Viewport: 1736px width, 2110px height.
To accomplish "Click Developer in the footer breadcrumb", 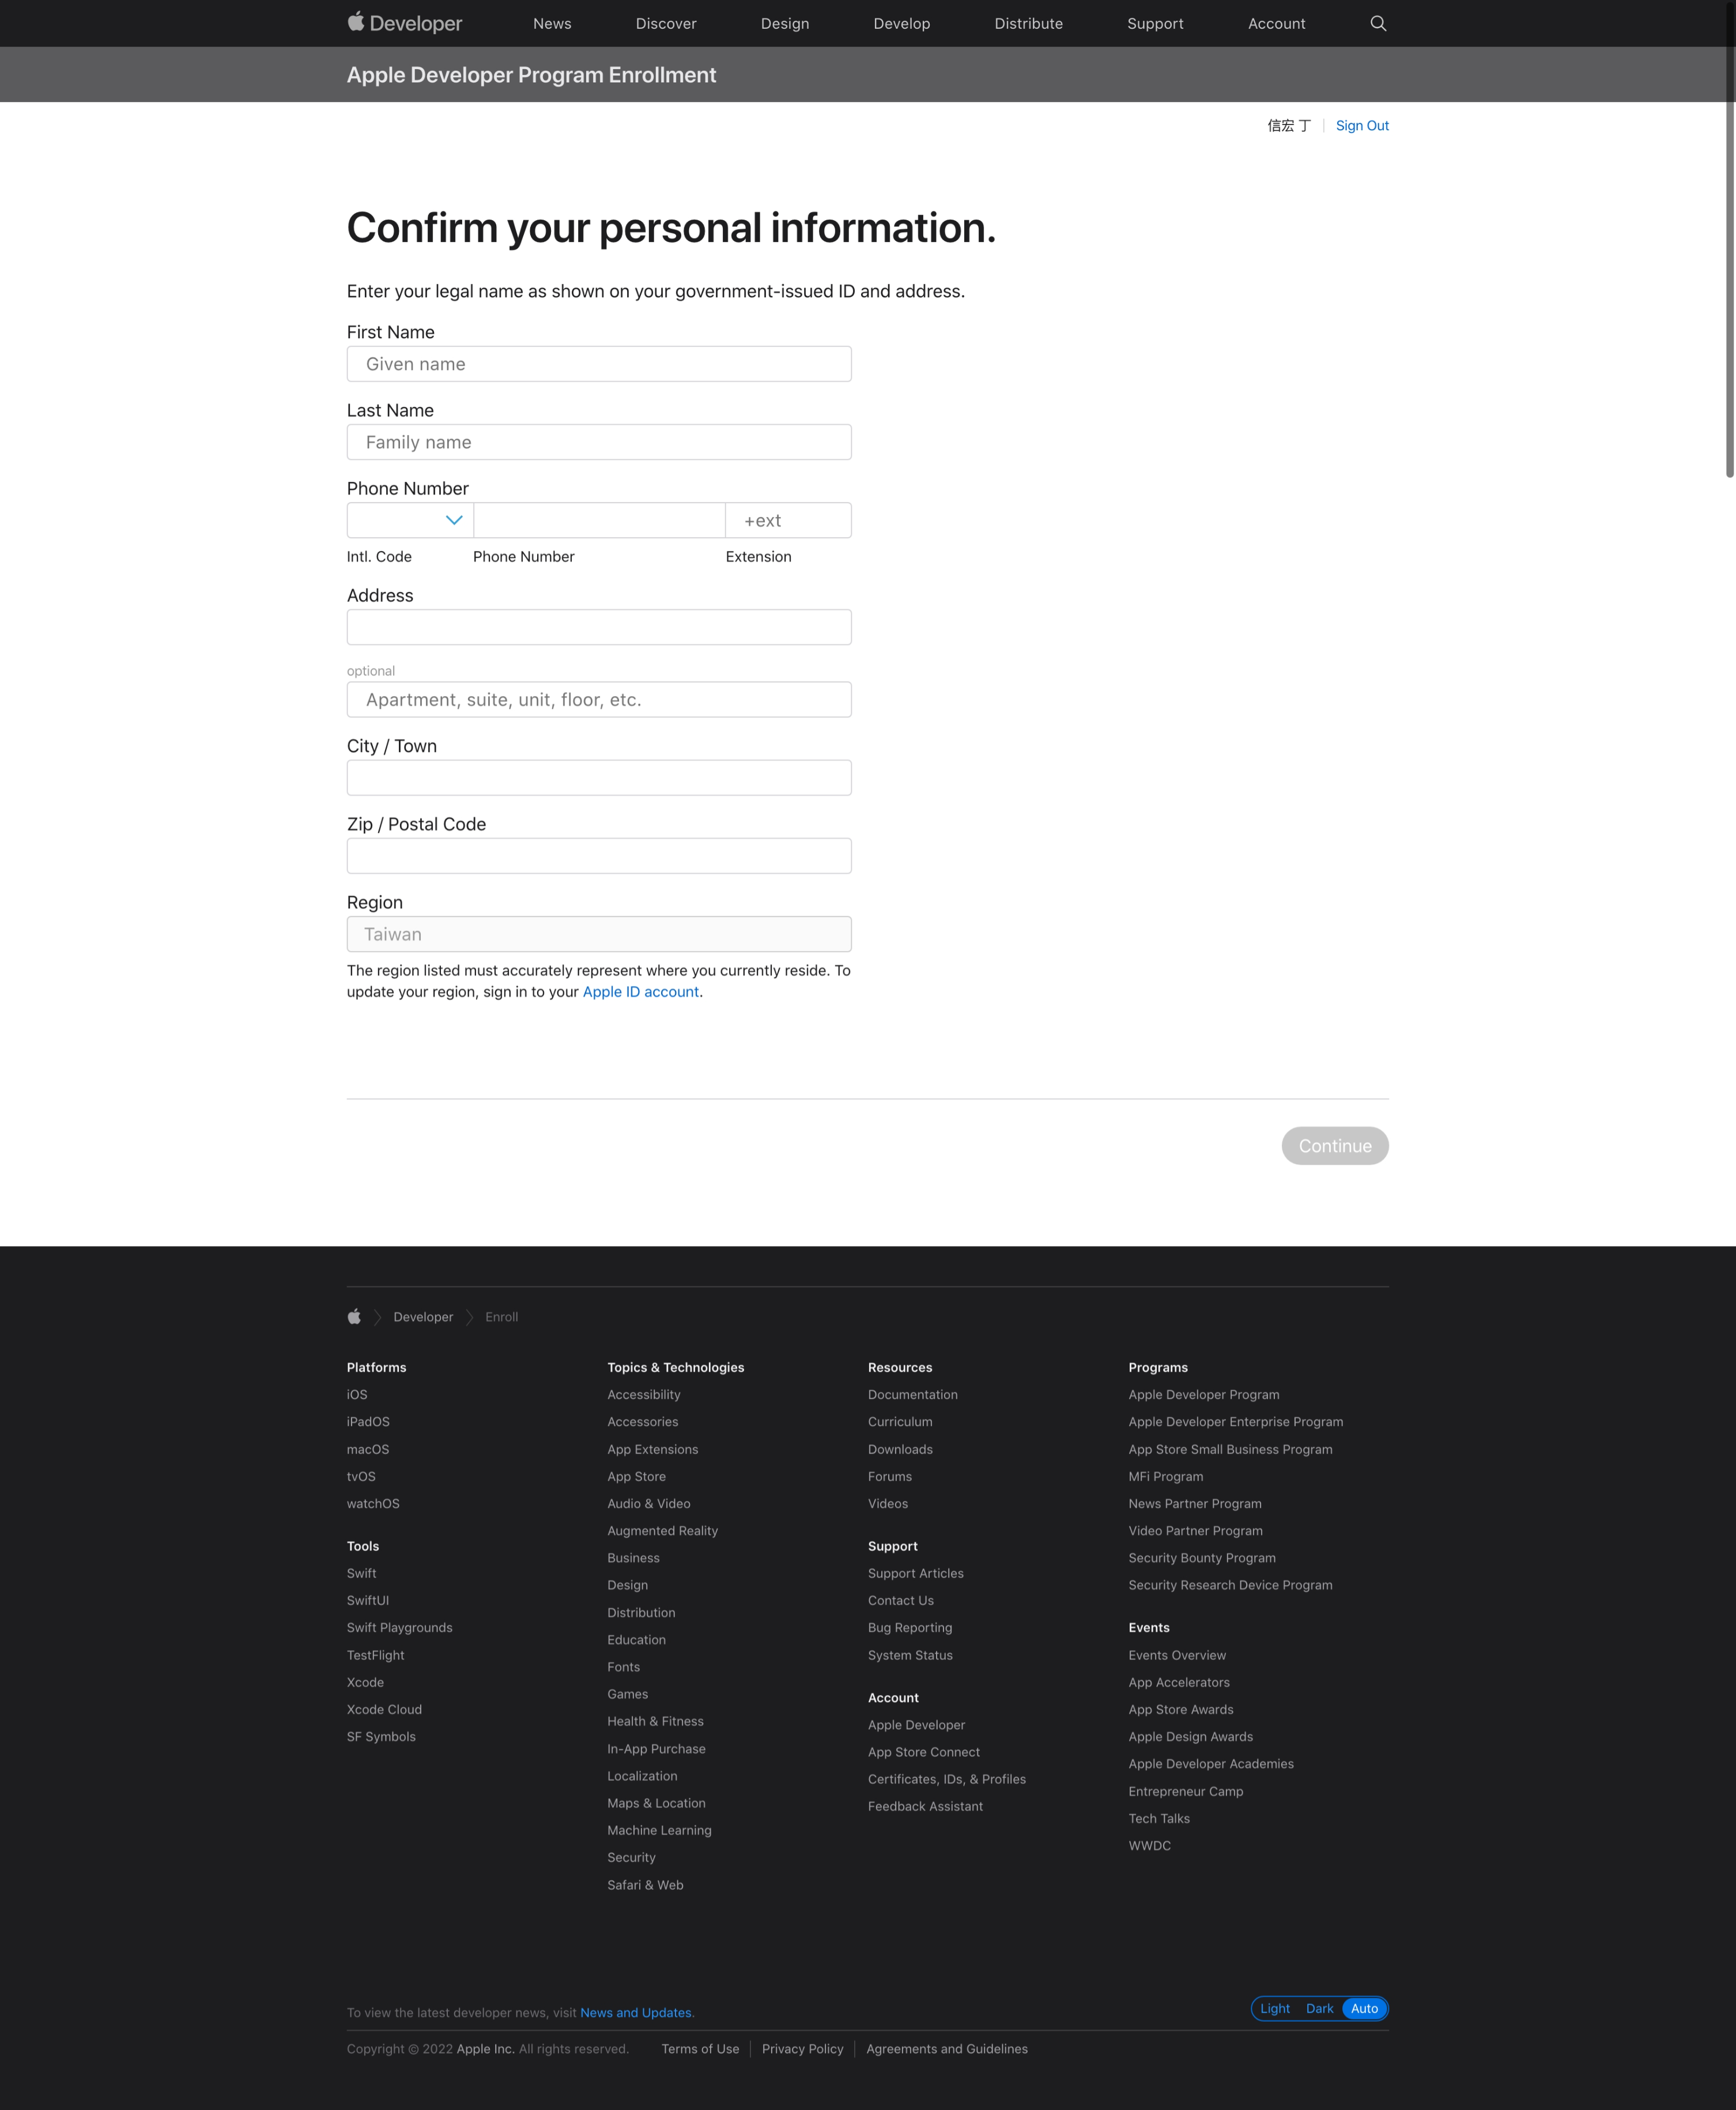I will (423, 1317).
